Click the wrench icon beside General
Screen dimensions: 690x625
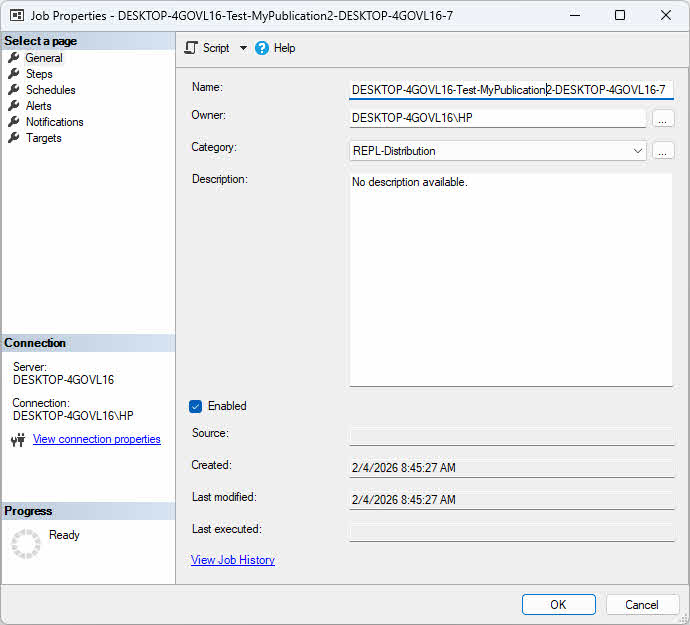pos(14,58)
